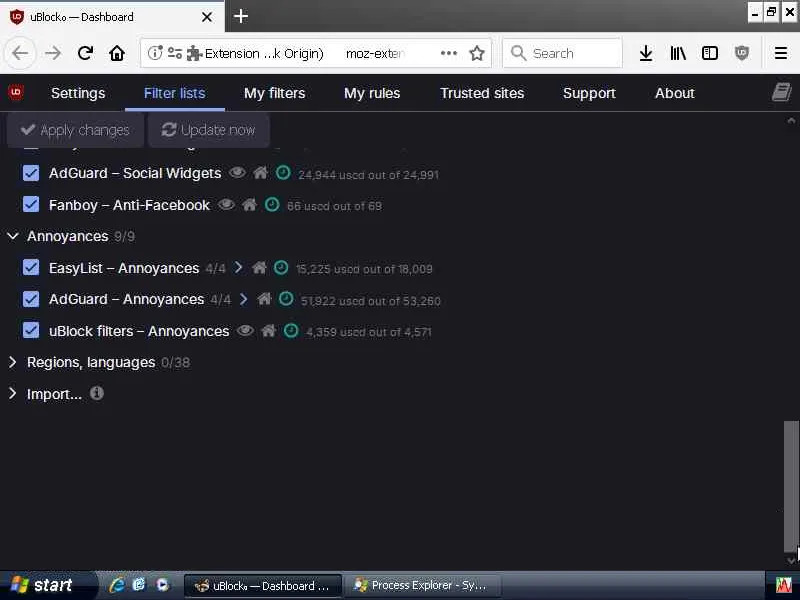The image size is (800, 600).
Task: Expand the Regions, languages section
Action: [x=13, y=362]
